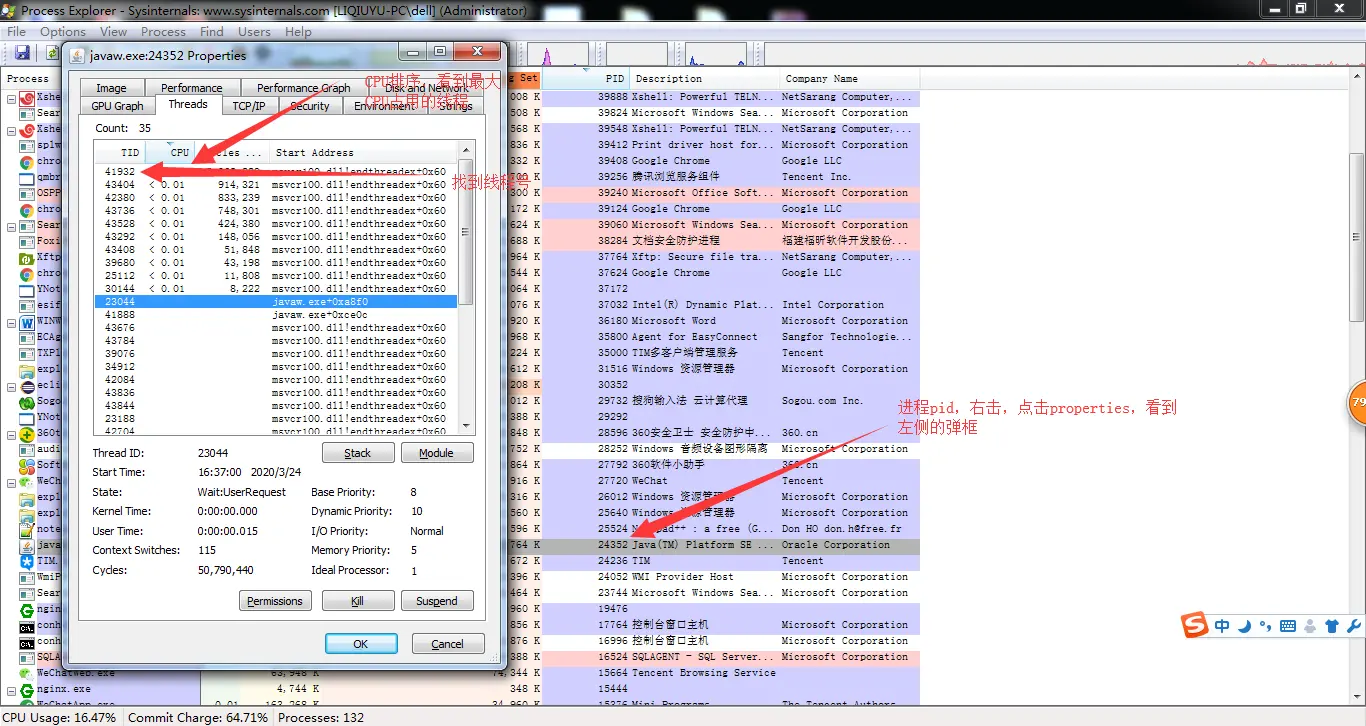Image resolution: width=1366 pixels, height=726 pixels.
Task: Click the WeChat icon in the PID 27720 row
Action: click(27, 481)
